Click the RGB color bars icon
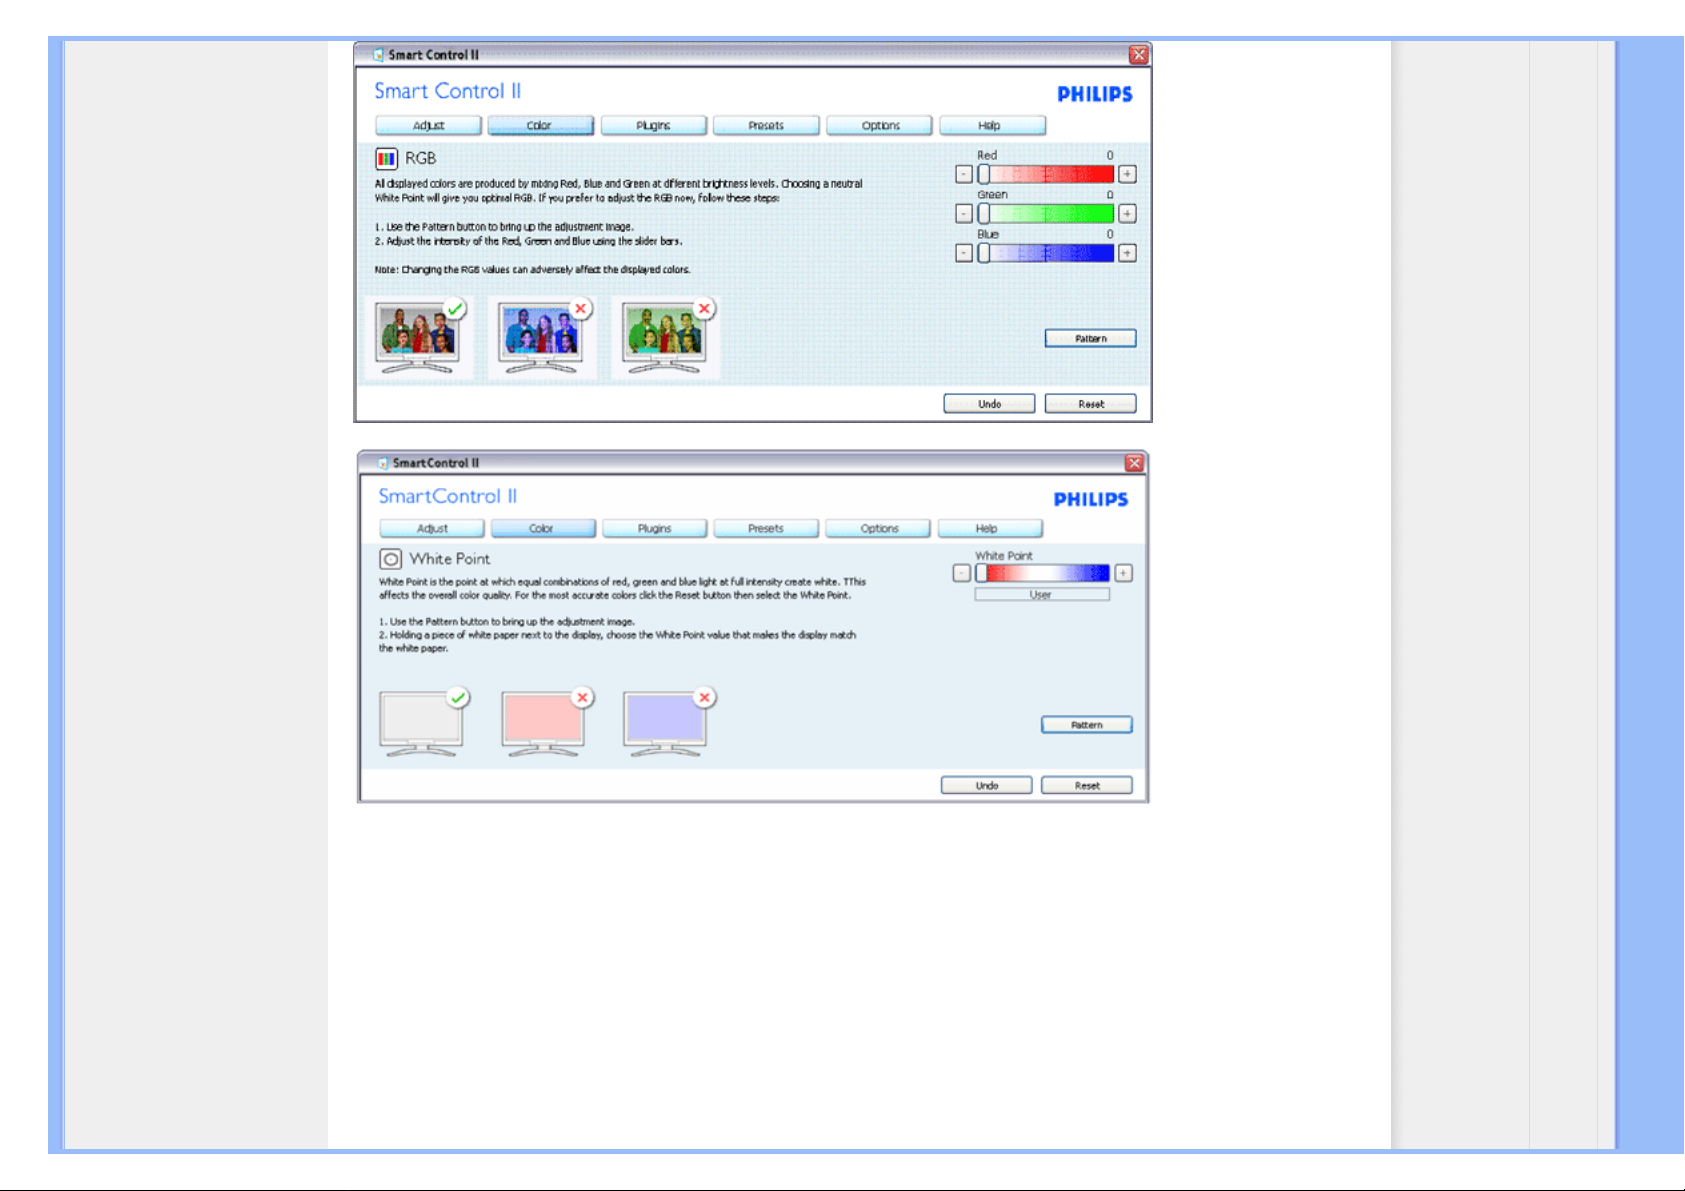Screen dimensions: 1685x1191 click(x=386, y=159)
